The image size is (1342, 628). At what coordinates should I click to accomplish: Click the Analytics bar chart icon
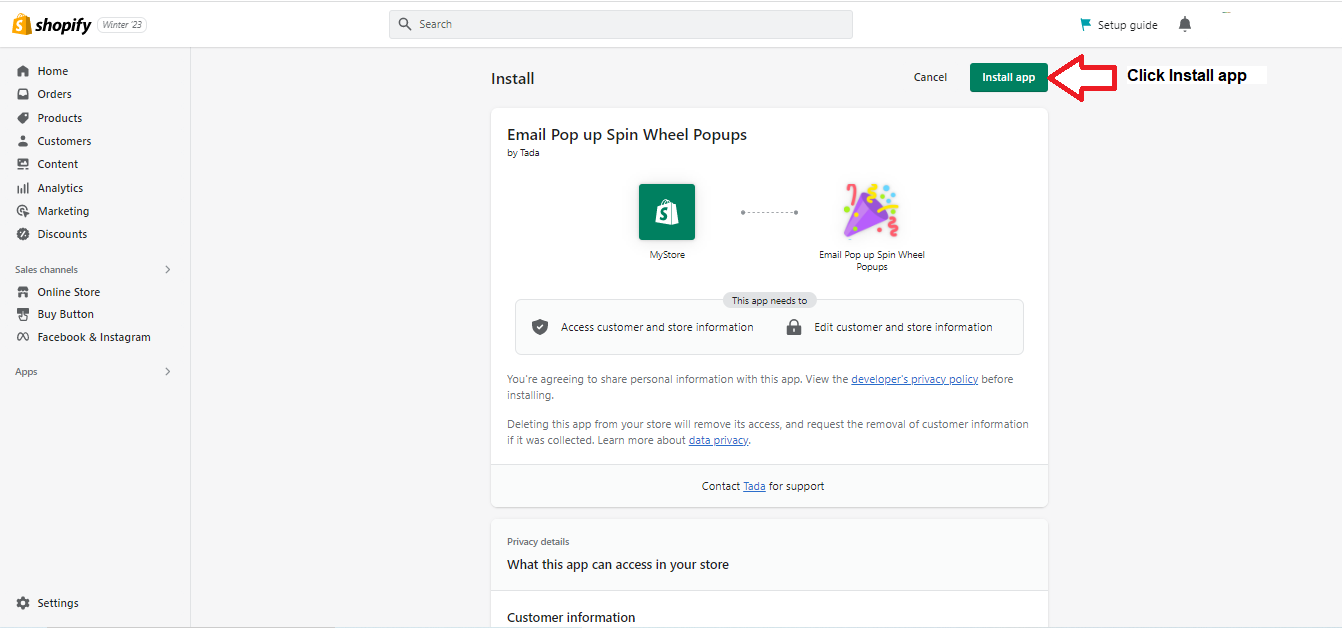(23, 188)
